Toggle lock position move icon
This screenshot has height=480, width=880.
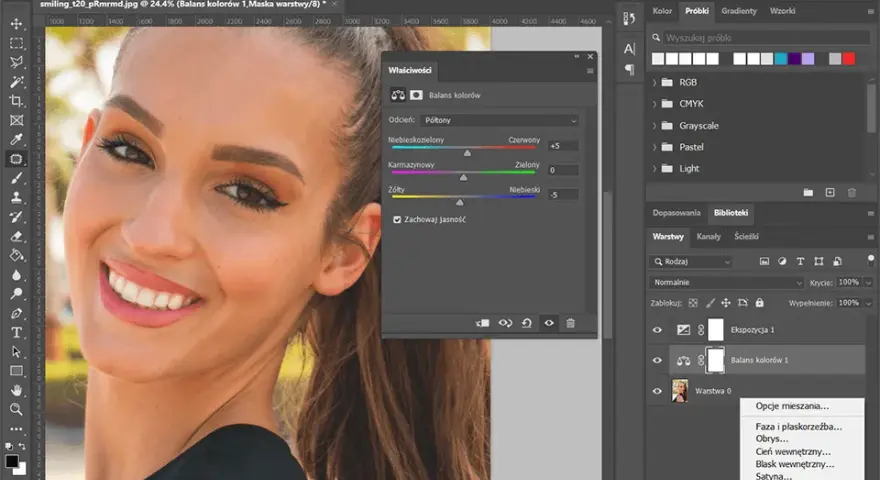click(726, 303)
